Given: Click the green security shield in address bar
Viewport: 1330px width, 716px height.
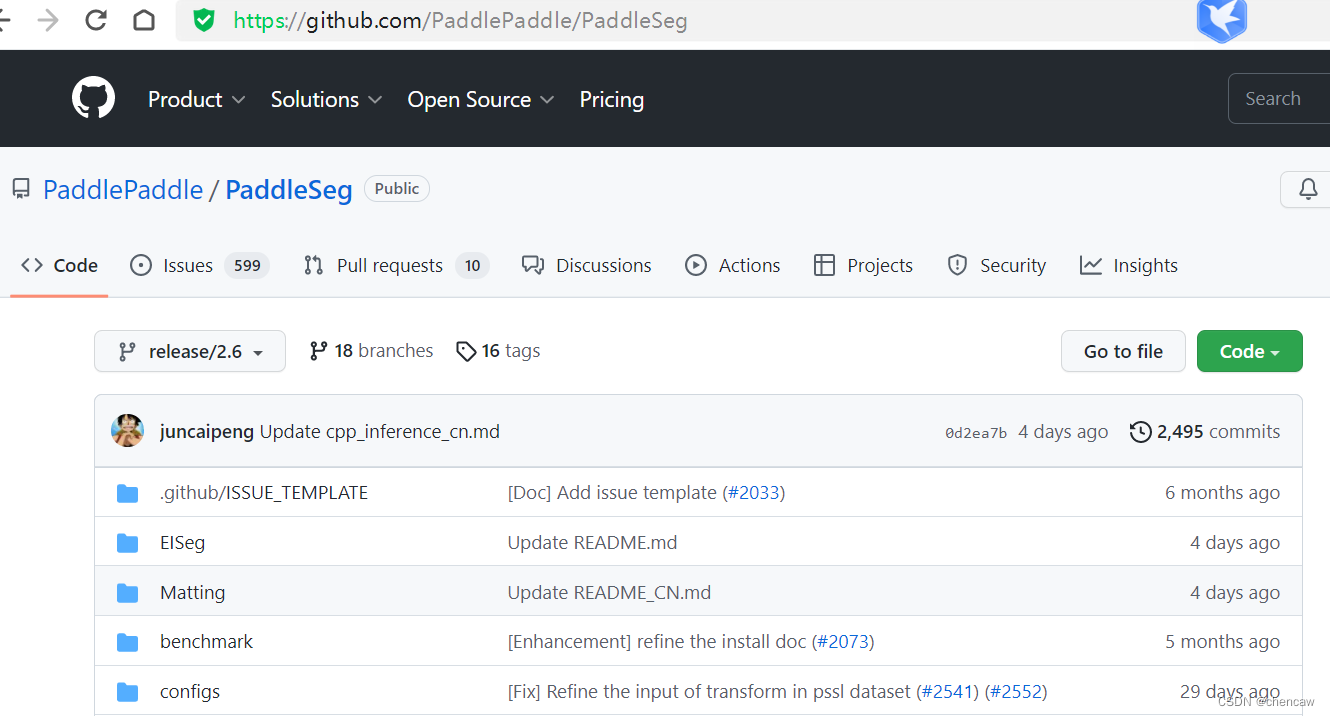Looking at the screenshot, I should point(204,20).
